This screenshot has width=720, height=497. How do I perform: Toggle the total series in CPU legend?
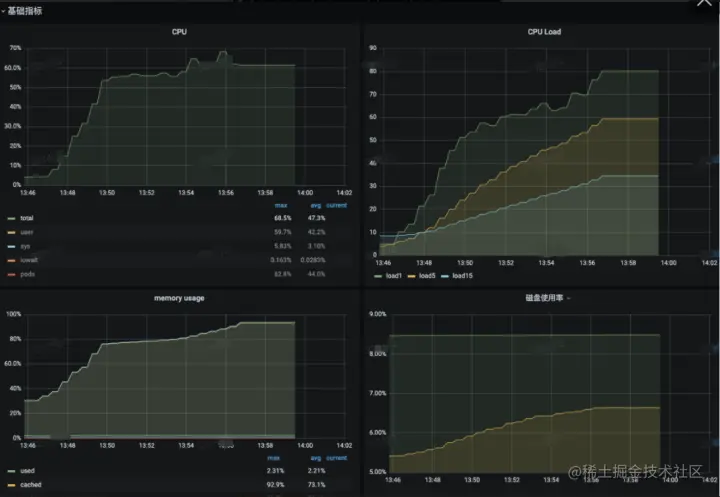pyautogui.click(x=27, y=218)
